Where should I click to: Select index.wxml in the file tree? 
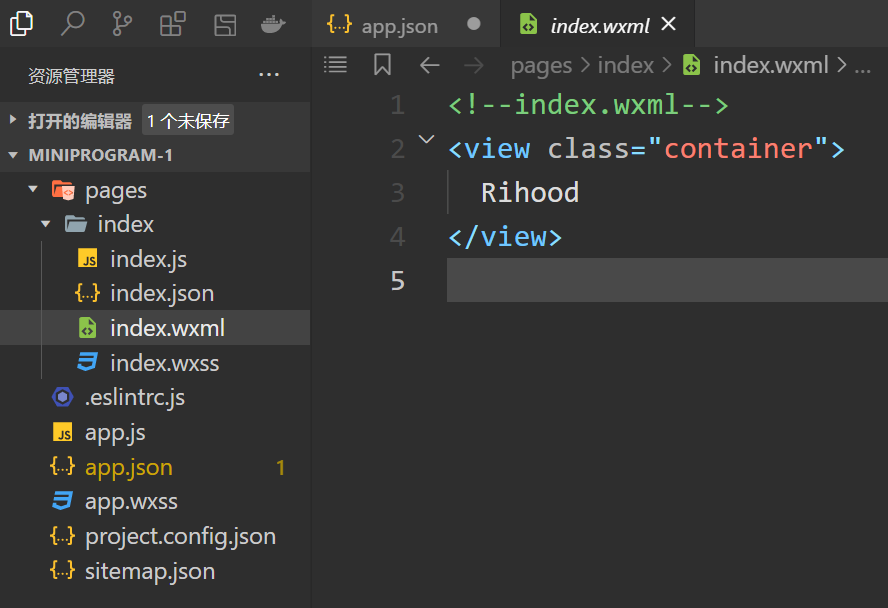[x=155, y=328]
